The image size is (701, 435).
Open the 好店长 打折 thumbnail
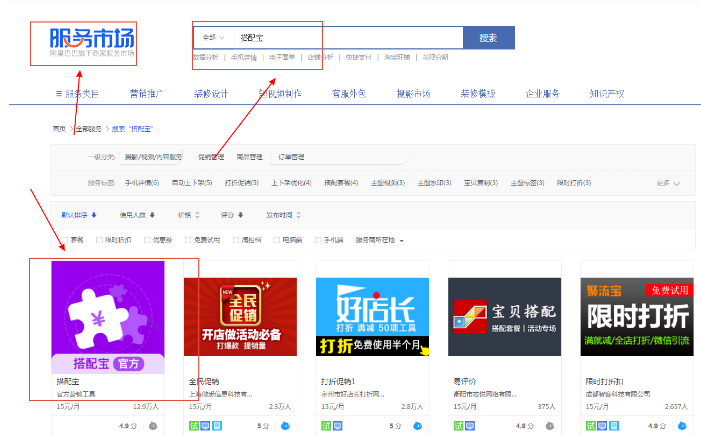click(372, 317)
